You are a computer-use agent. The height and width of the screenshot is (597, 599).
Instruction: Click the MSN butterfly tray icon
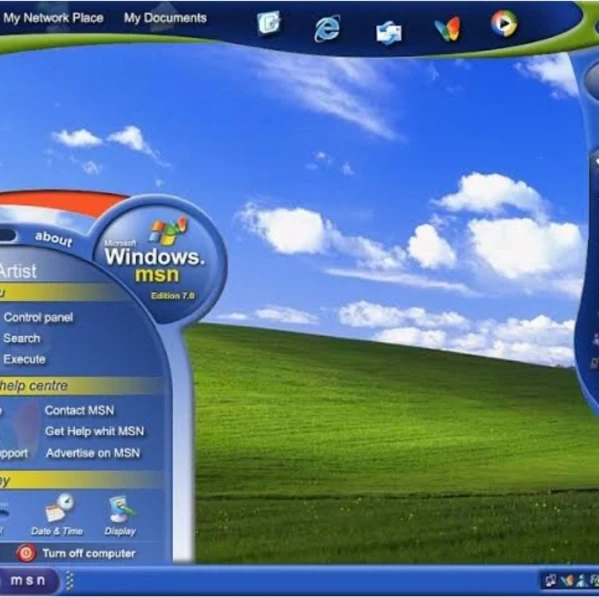(567, 580)
